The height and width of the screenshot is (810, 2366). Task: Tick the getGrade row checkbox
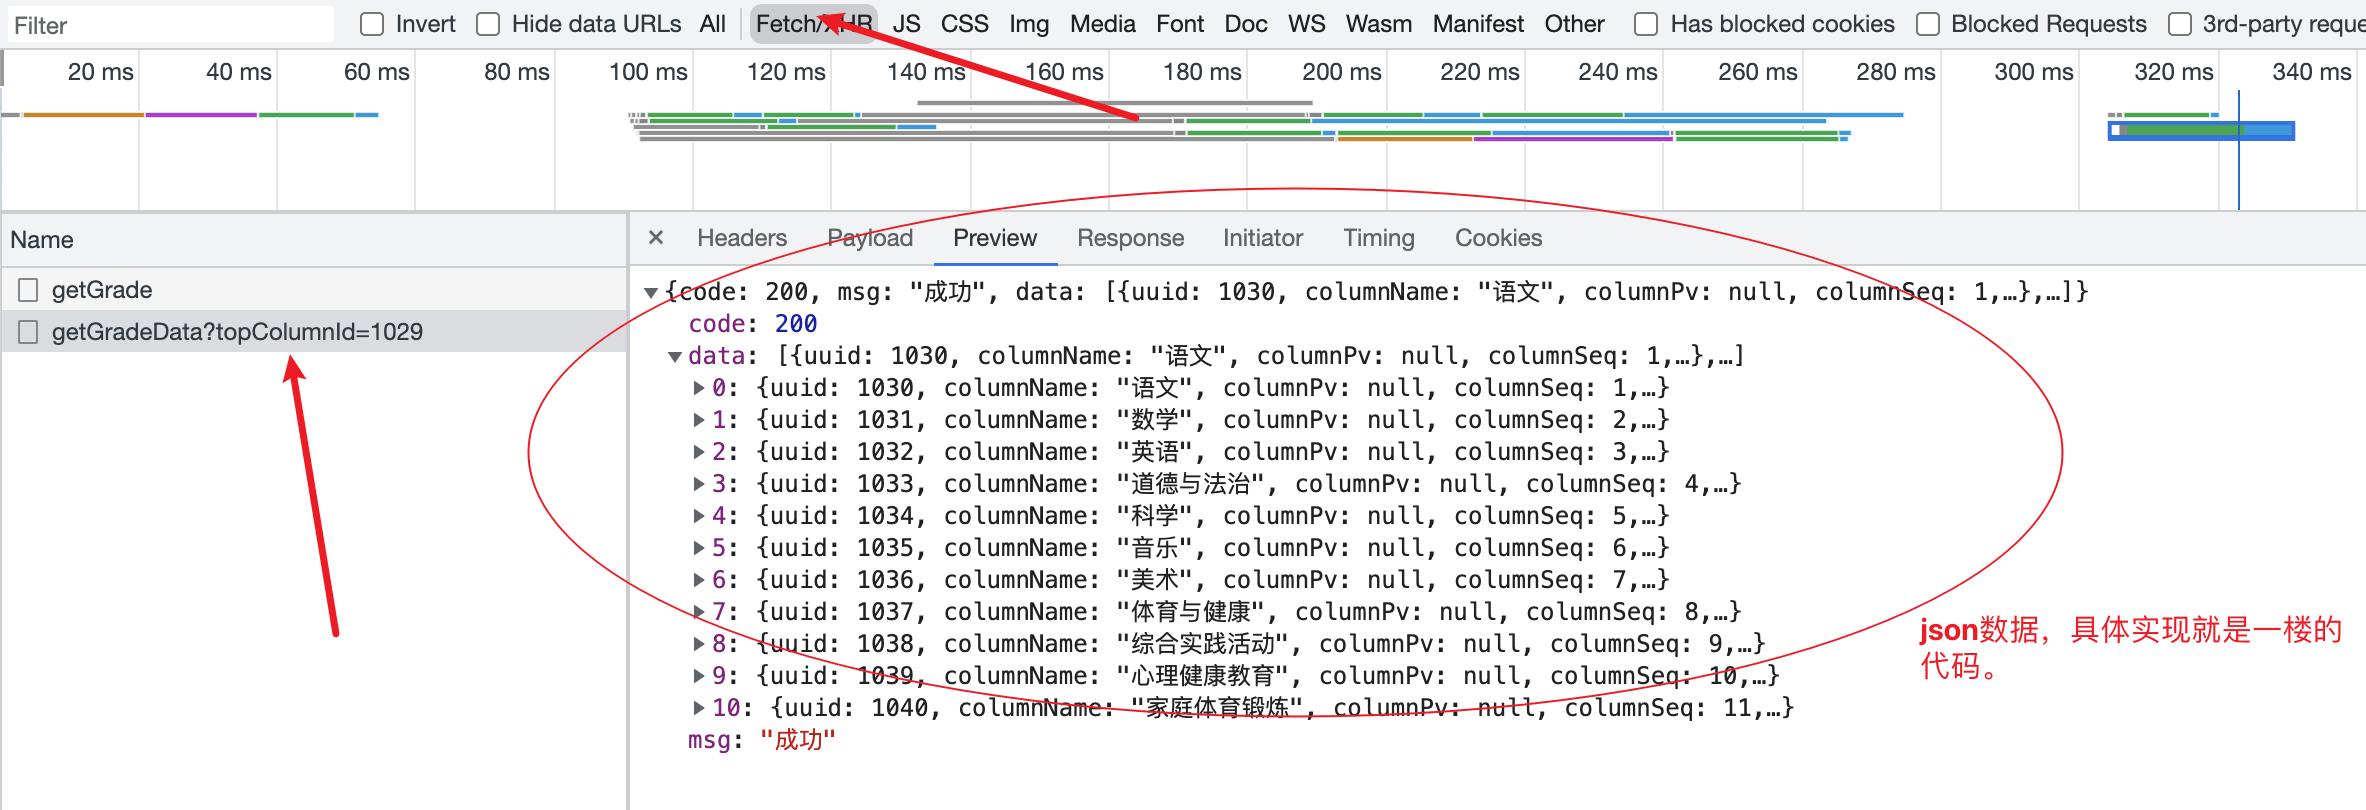[x=28, y=290]
